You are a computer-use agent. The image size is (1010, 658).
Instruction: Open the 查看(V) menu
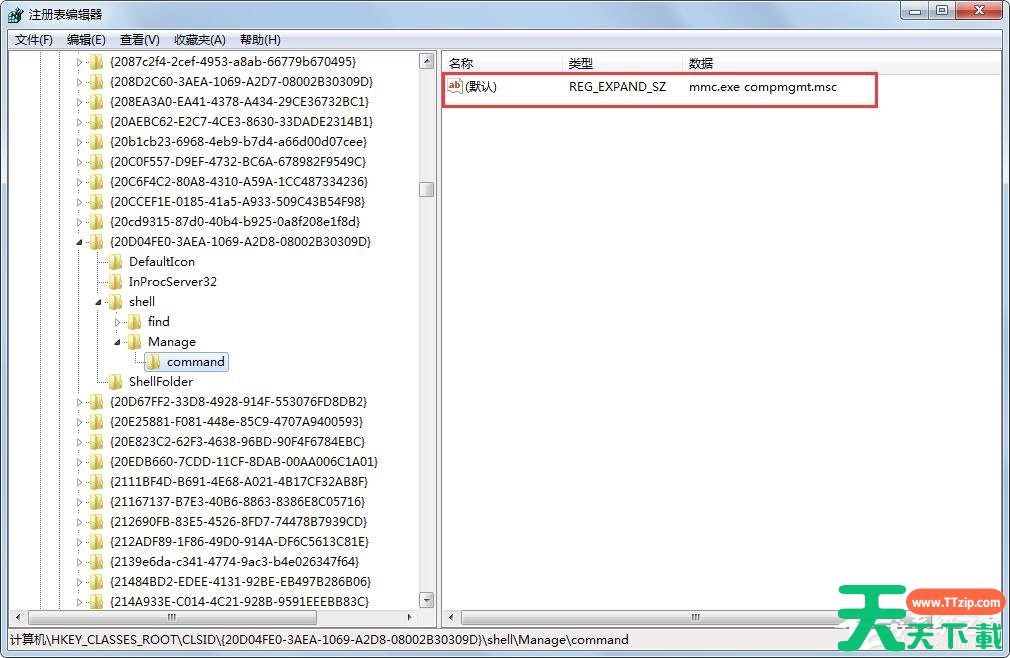[139, 40]
